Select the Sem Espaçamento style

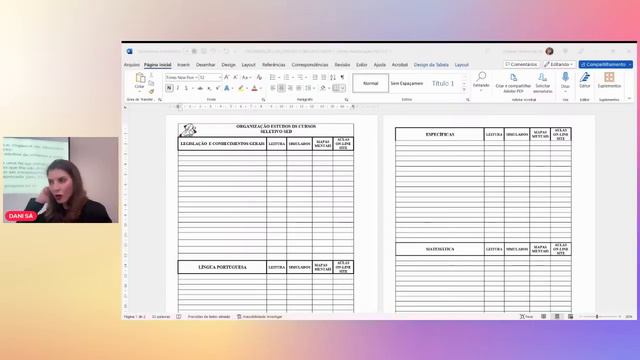407,83
